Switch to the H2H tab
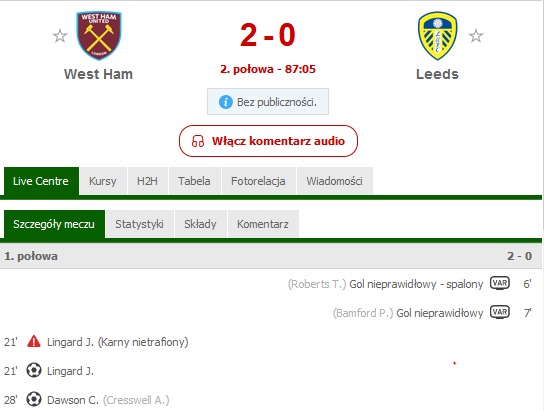 [x=147, y=181]
